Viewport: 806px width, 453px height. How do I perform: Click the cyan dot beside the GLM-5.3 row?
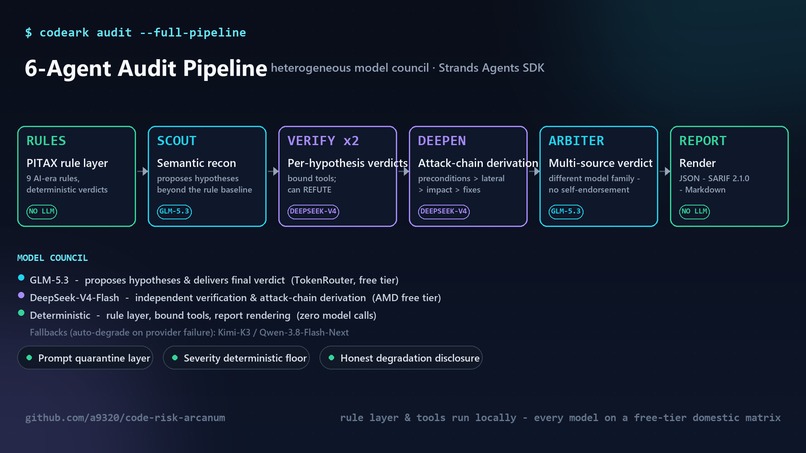click(x=21, y=278)
